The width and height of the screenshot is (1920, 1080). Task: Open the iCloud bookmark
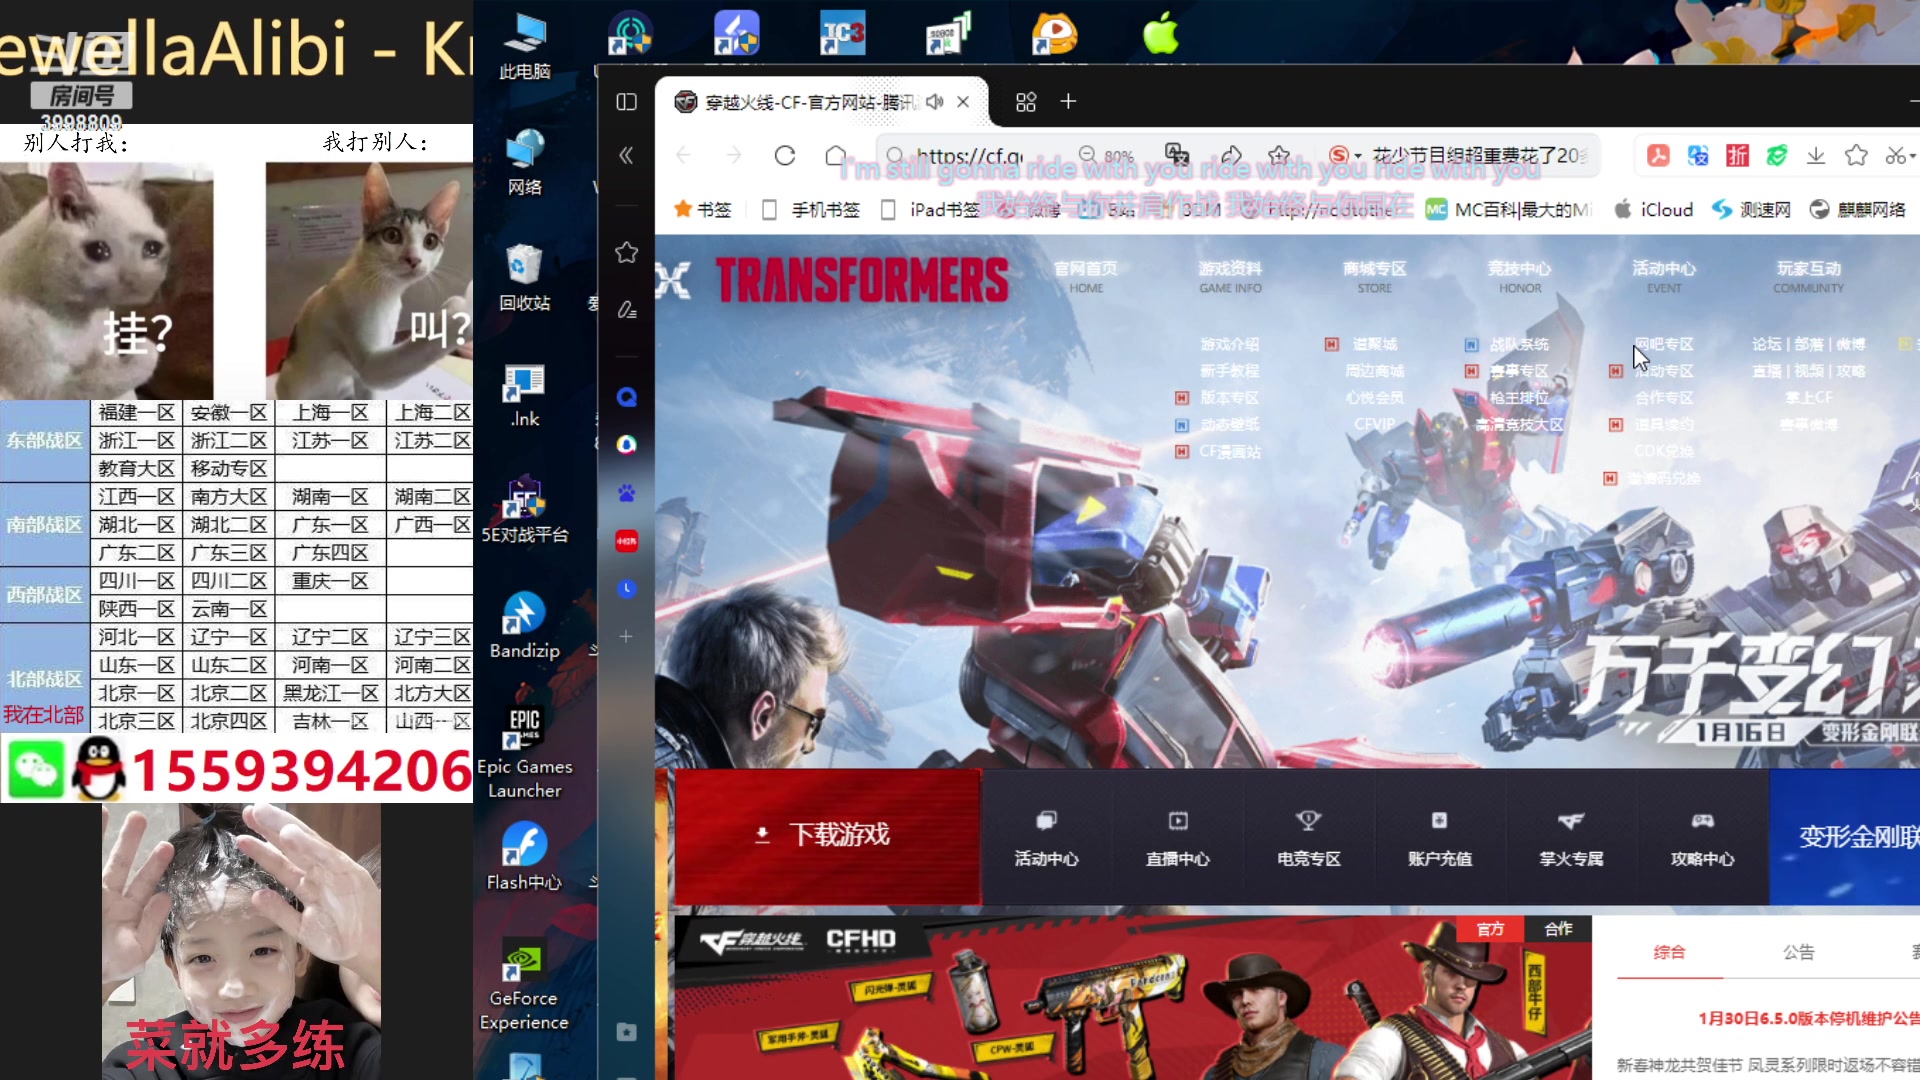1654,210
